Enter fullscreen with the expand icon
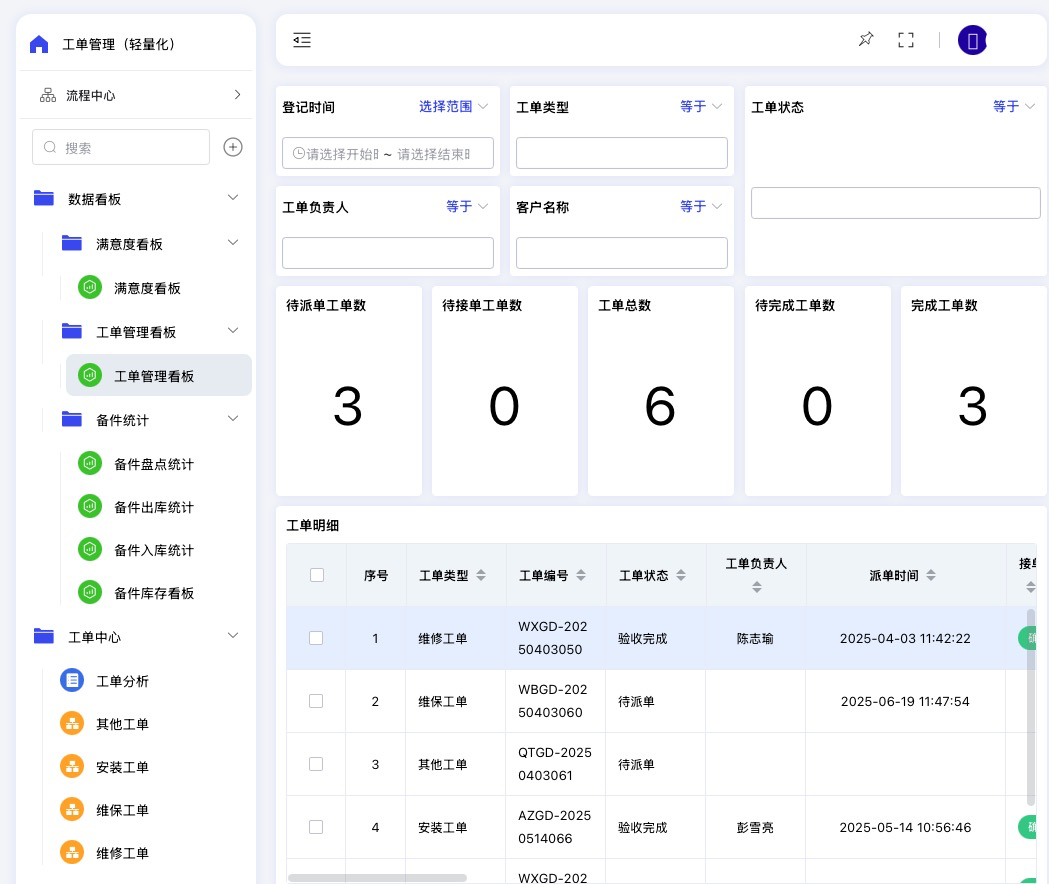1049x884 pixels. click(x=906, y=40)
